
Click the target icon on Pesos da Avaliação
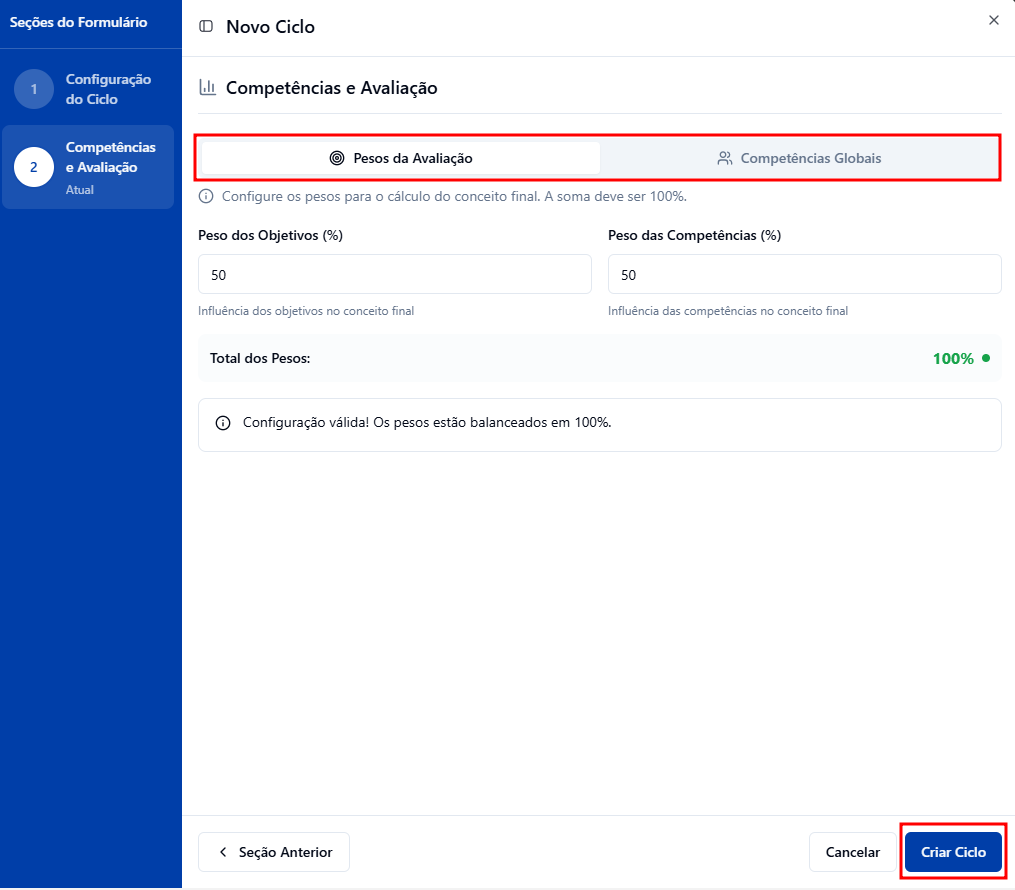coord(337,158)
